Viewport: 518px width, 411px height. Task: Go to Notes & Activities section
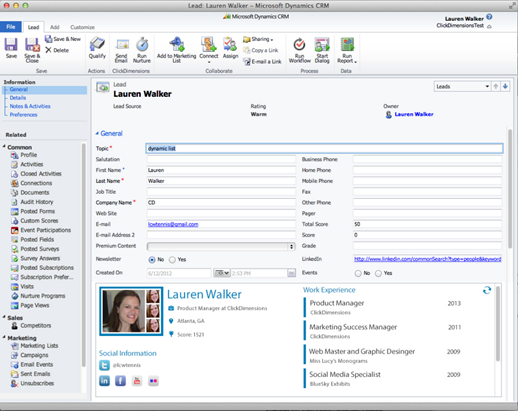coord(30,106)
